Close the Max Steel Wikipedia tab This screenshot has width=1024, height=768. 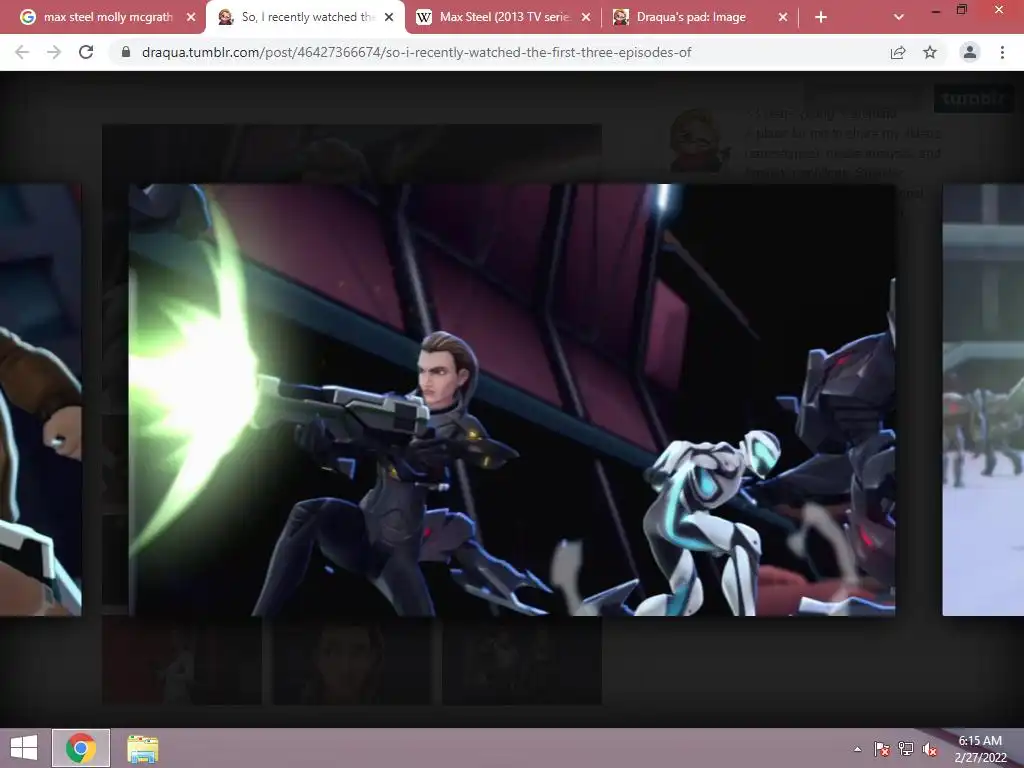(x=586, y=17)
